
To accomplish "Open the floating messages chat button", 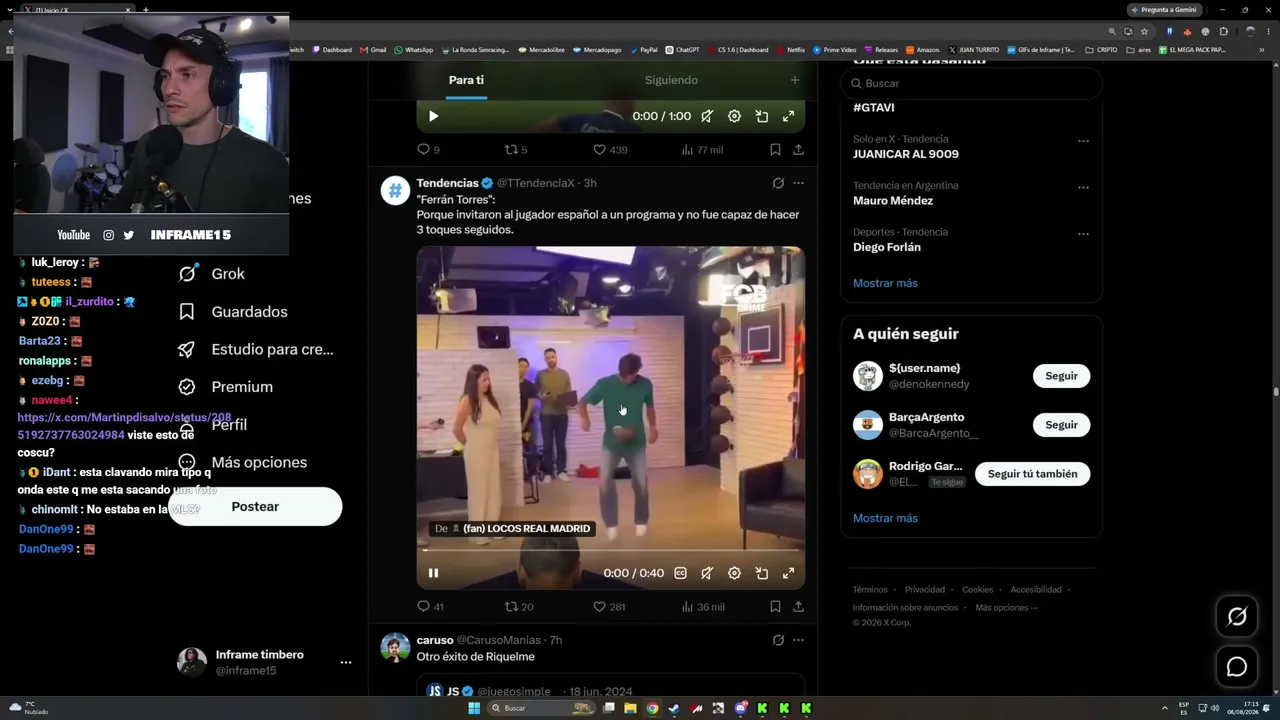I will tap(1237, 667).
